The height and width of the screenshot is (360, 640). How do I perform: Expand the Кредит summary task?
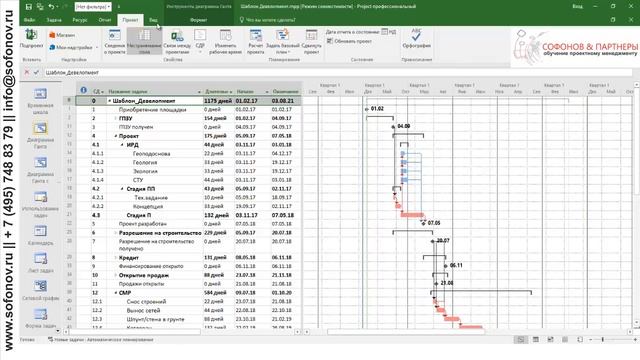(x=116, y=258)
